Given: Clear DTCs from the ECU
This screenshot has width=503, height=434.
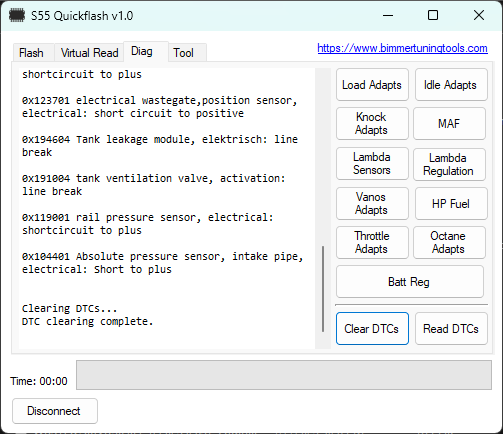Looking at the screenshot, I should coord(372,328).
